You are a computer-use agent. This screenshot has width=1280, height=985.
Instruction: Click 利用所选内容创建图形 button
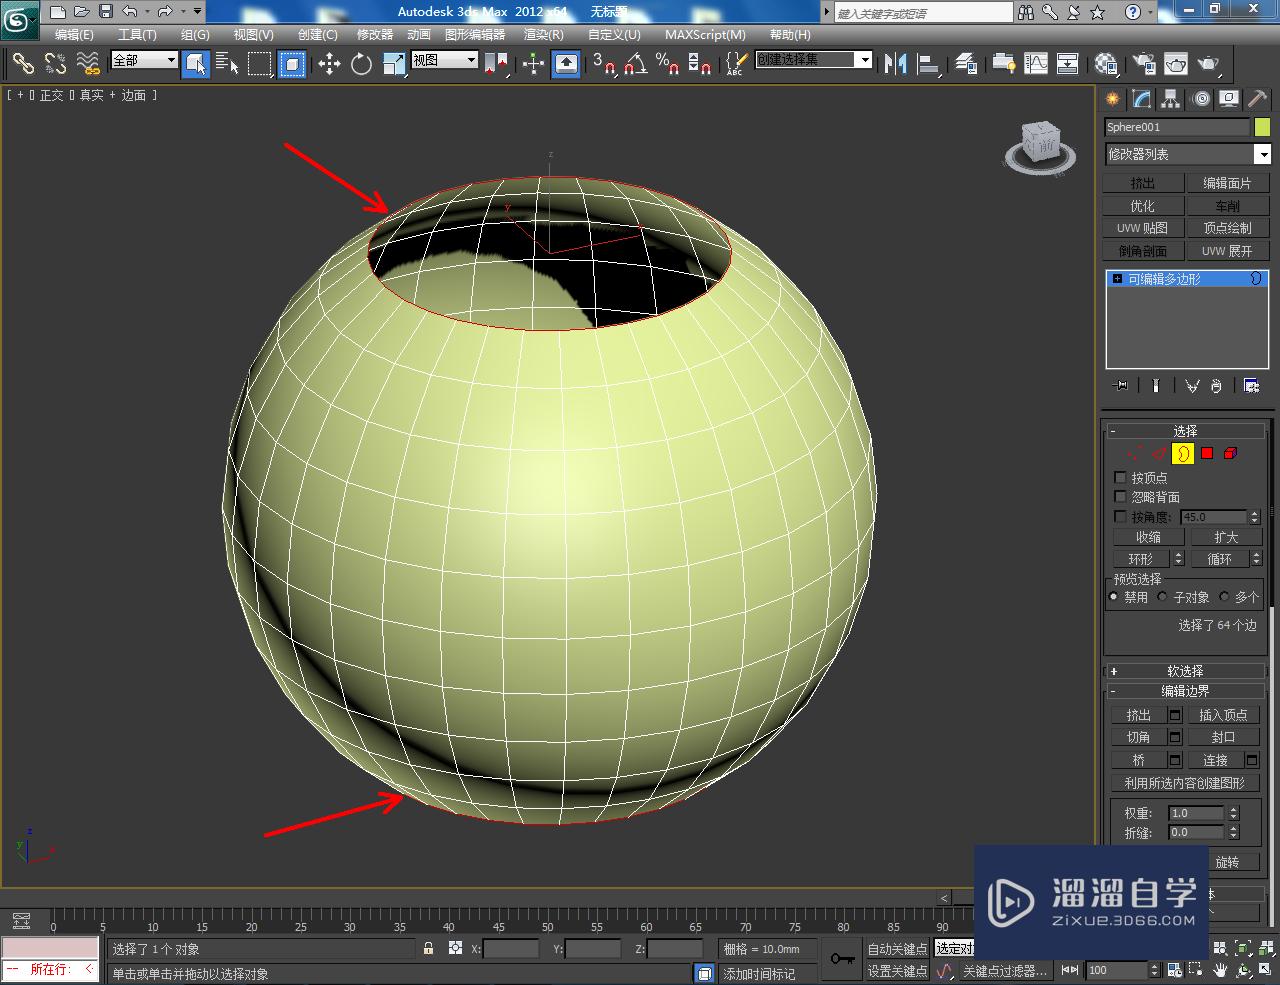coord(1185,783)
